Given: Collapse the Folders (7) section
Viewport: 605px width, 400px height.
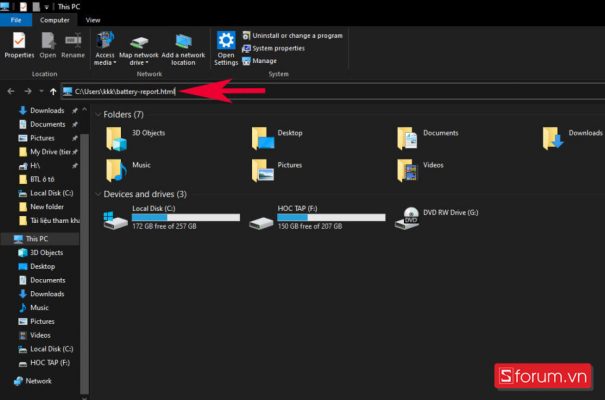Looking at the screenshot, I should [98, 114].
